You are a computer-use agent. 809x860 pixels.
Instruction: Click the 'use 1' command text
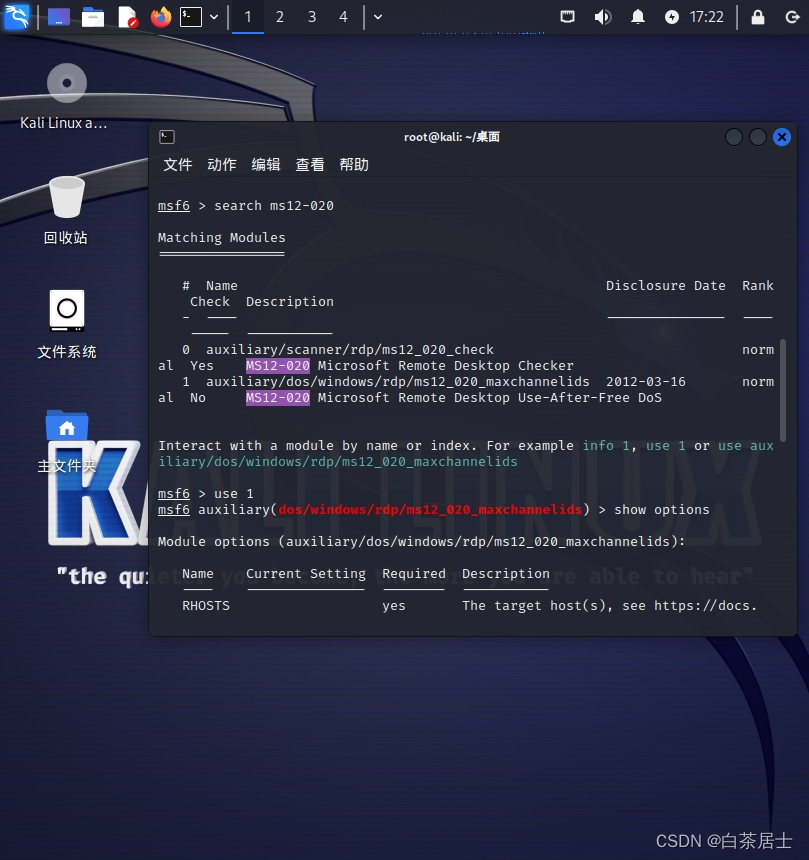point(234,494)
